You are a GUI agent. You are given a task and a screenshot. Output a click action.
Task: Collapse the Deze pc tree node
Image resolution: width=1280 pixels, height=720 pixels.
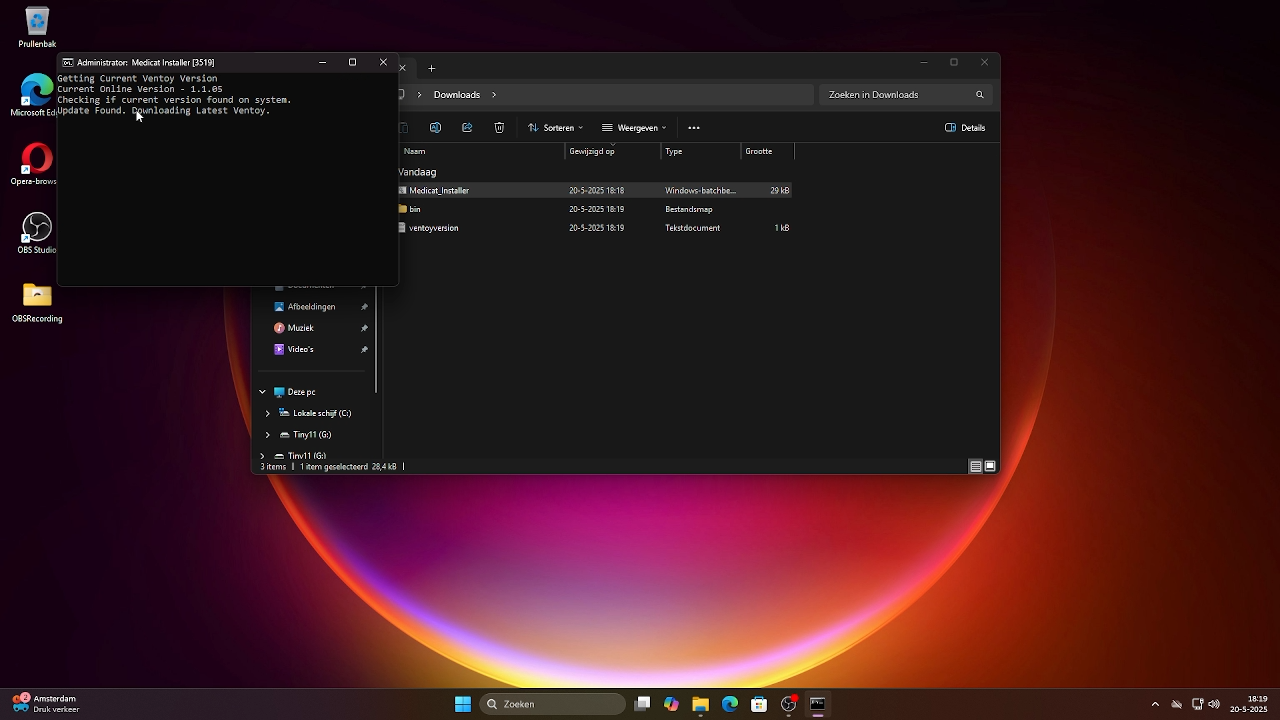263,392
